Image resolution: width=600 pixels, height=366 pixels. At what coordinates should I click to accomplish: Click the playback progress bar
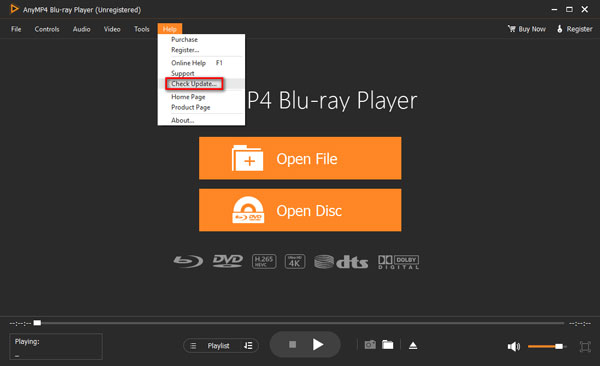300,323
